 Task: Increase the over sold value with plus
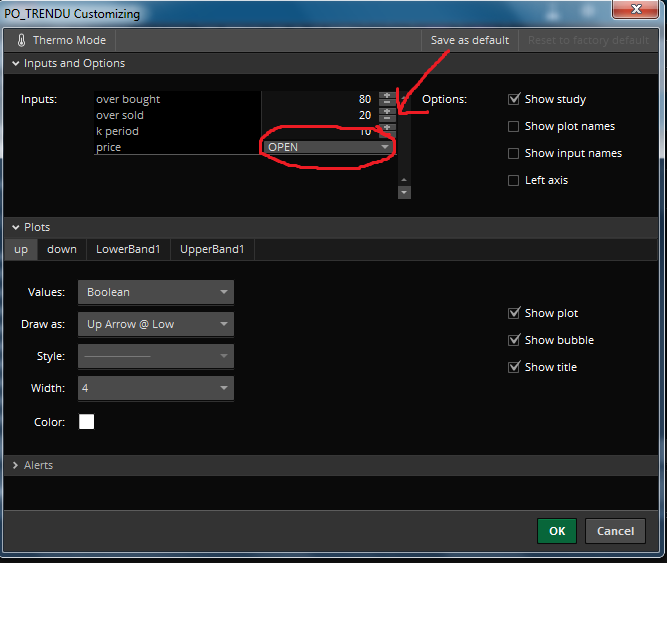click(x=387, y=111)
